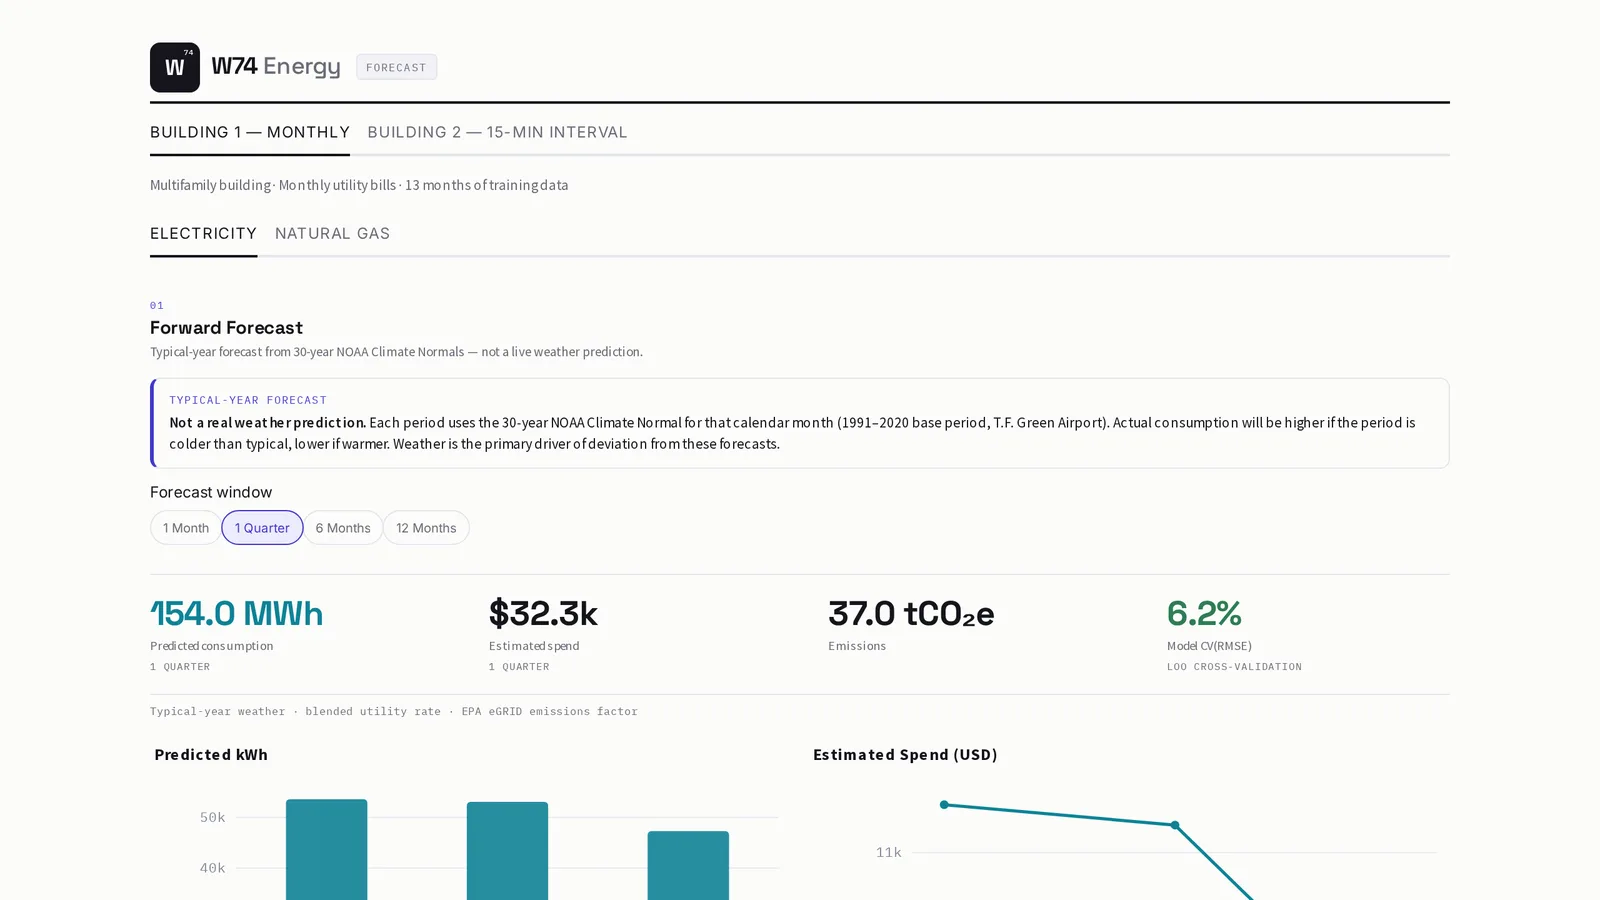
Task: Click the Forecast window label
Action: 211,492
